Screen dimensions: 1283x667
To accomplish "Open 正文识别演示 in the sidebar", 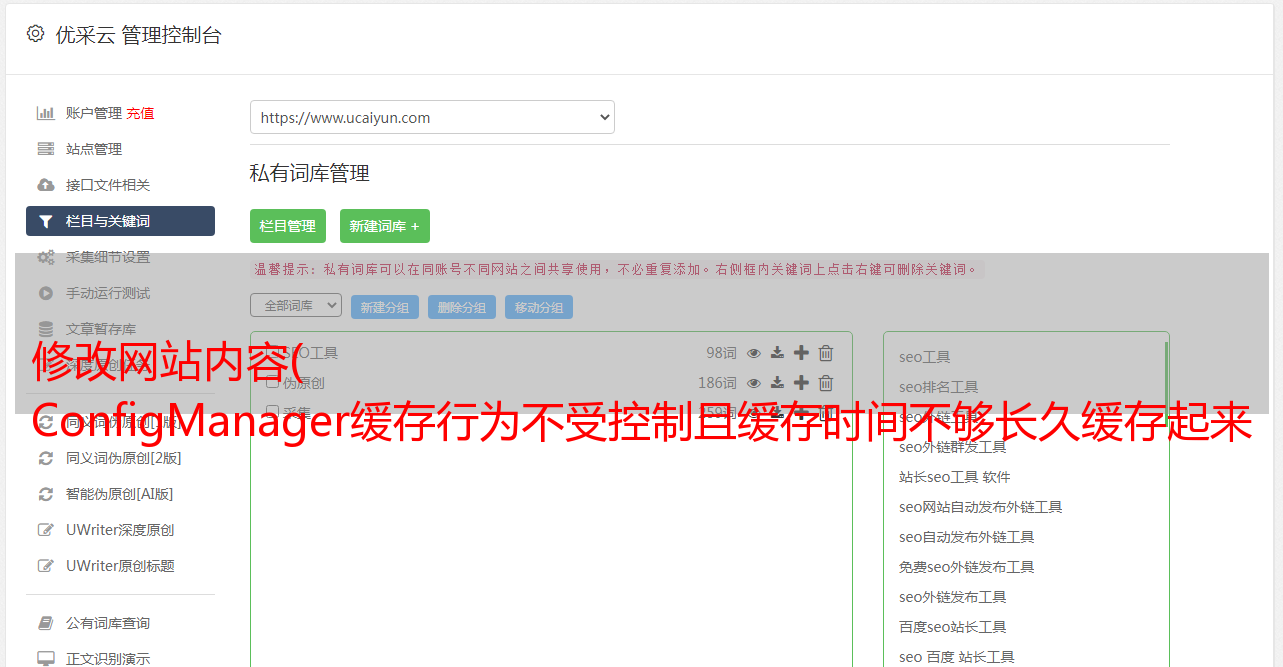I will 108,659.
